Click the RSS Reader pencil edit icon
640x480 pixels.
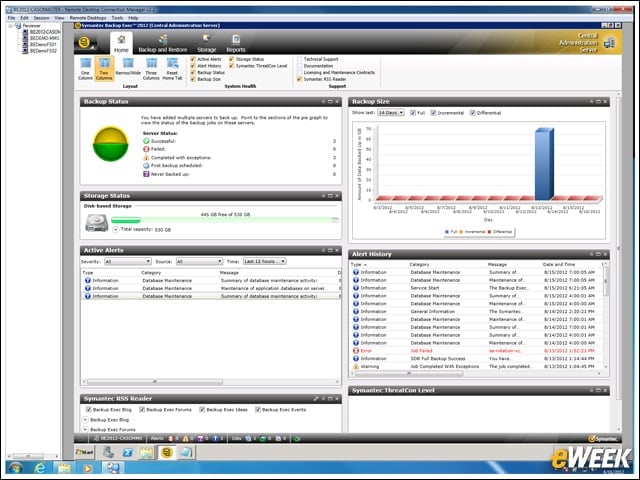click(x=316, y=398)
